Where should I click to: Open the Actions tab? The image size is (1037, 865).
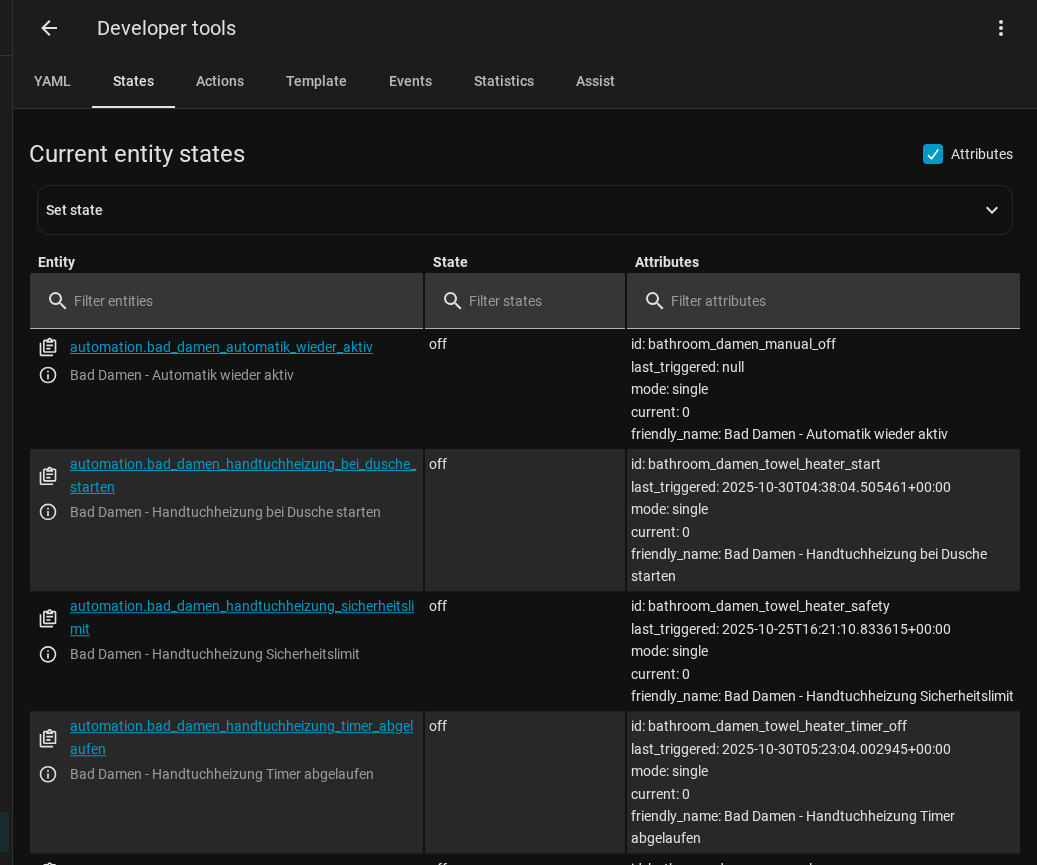click(220, 81)
